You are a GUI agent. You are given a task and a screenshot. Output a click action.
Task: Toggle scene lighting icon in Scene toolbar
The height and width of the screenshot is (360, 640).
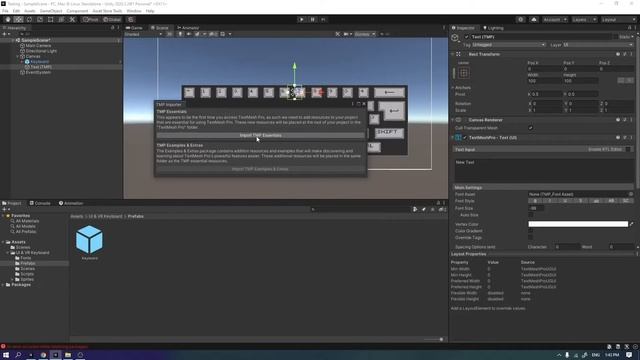point(180,34)
